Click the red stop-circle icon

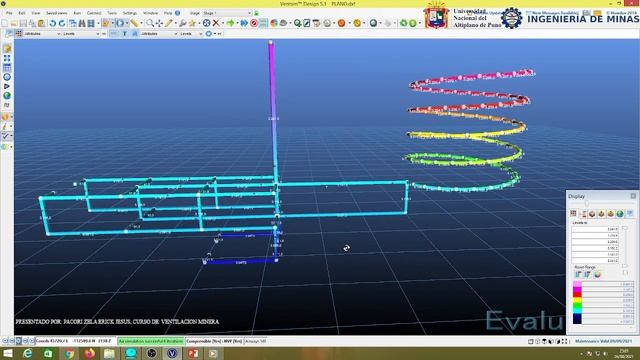pyautogui.click(x=254, y=23)
